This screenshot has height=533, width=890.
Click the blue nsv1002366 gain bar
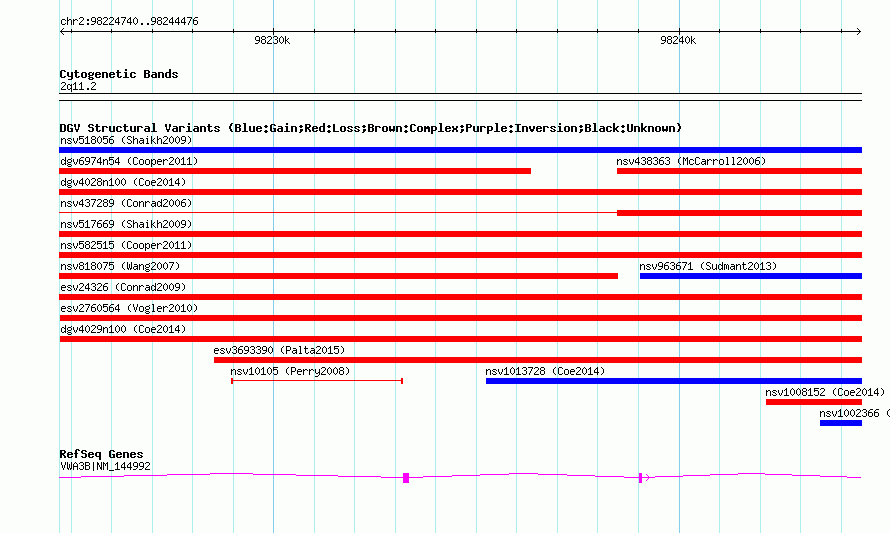(x=841, y=423)
